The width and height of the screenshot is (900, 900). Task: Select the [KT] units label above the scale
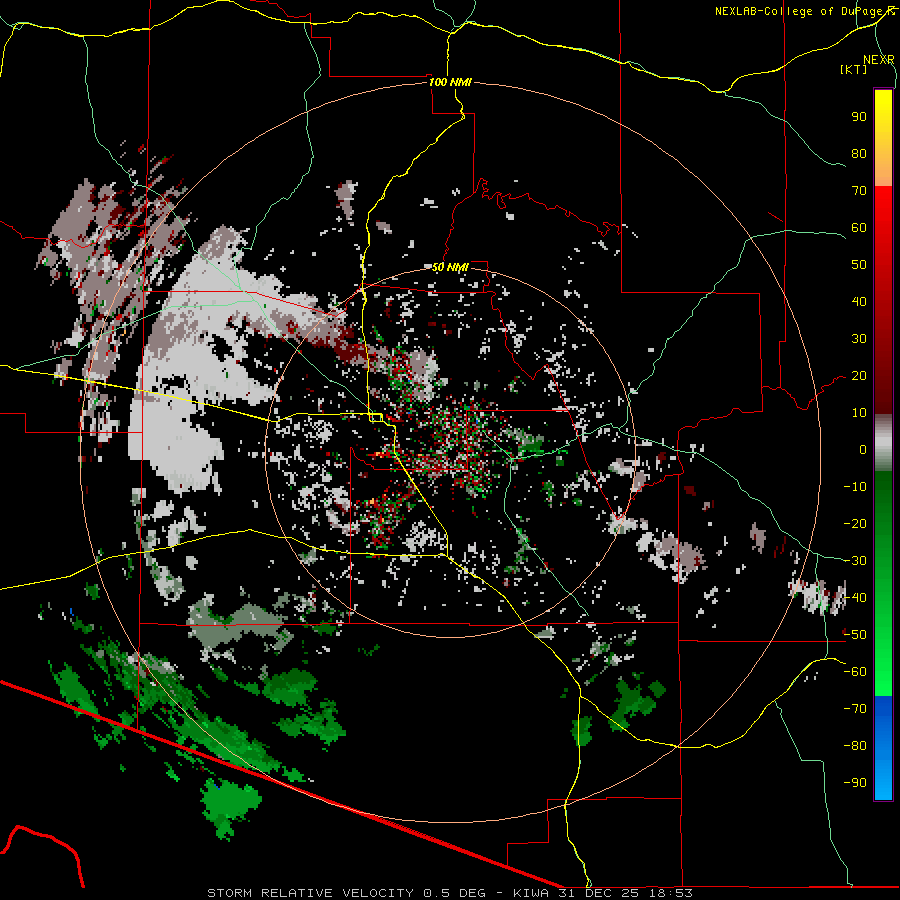pos(853,69)
